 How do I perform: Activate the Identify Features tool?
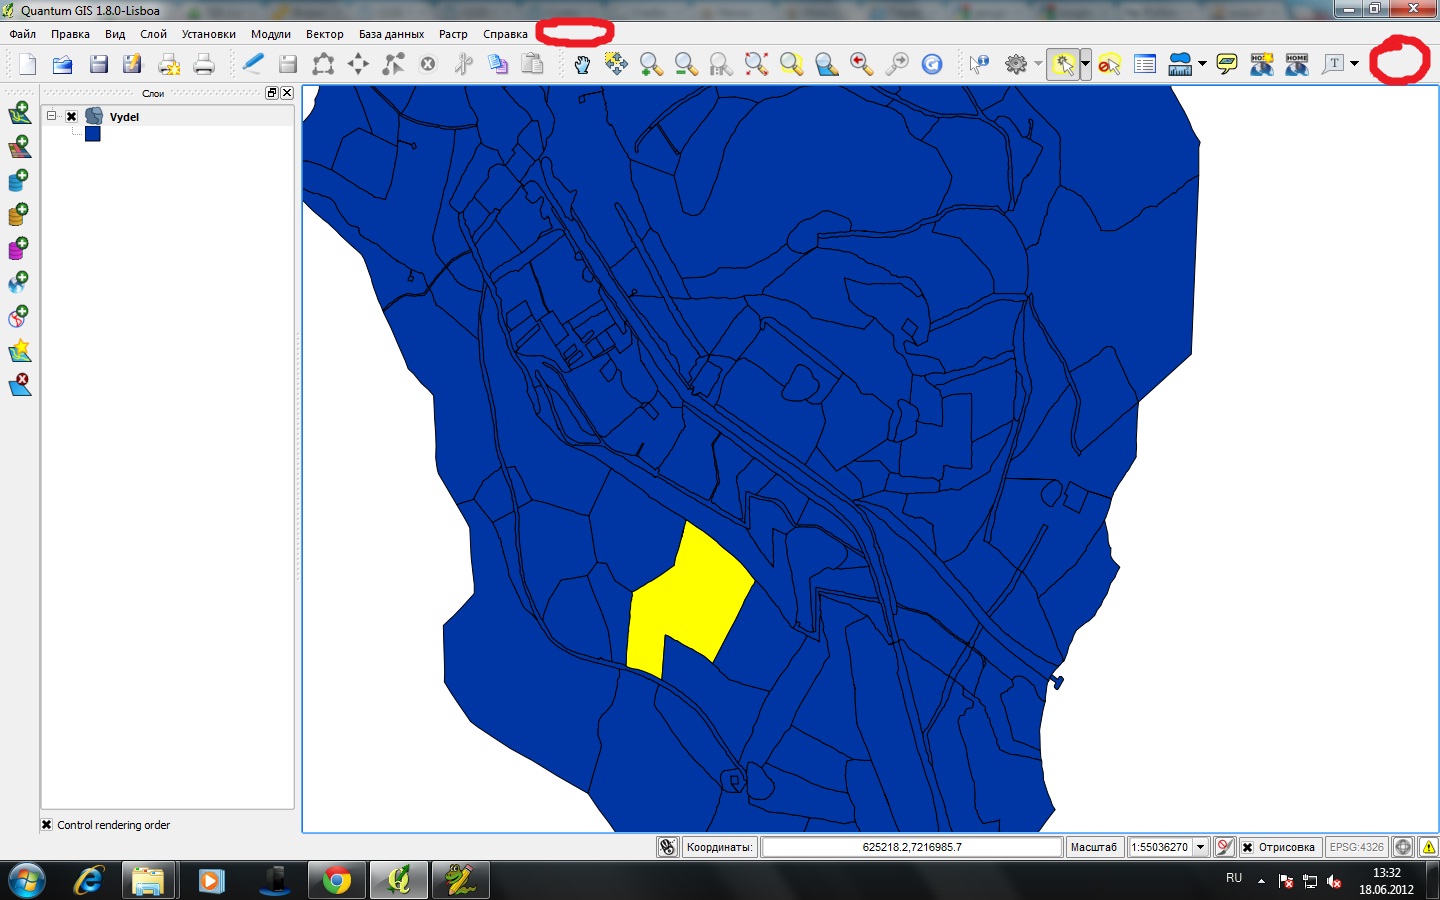[979, 65]
